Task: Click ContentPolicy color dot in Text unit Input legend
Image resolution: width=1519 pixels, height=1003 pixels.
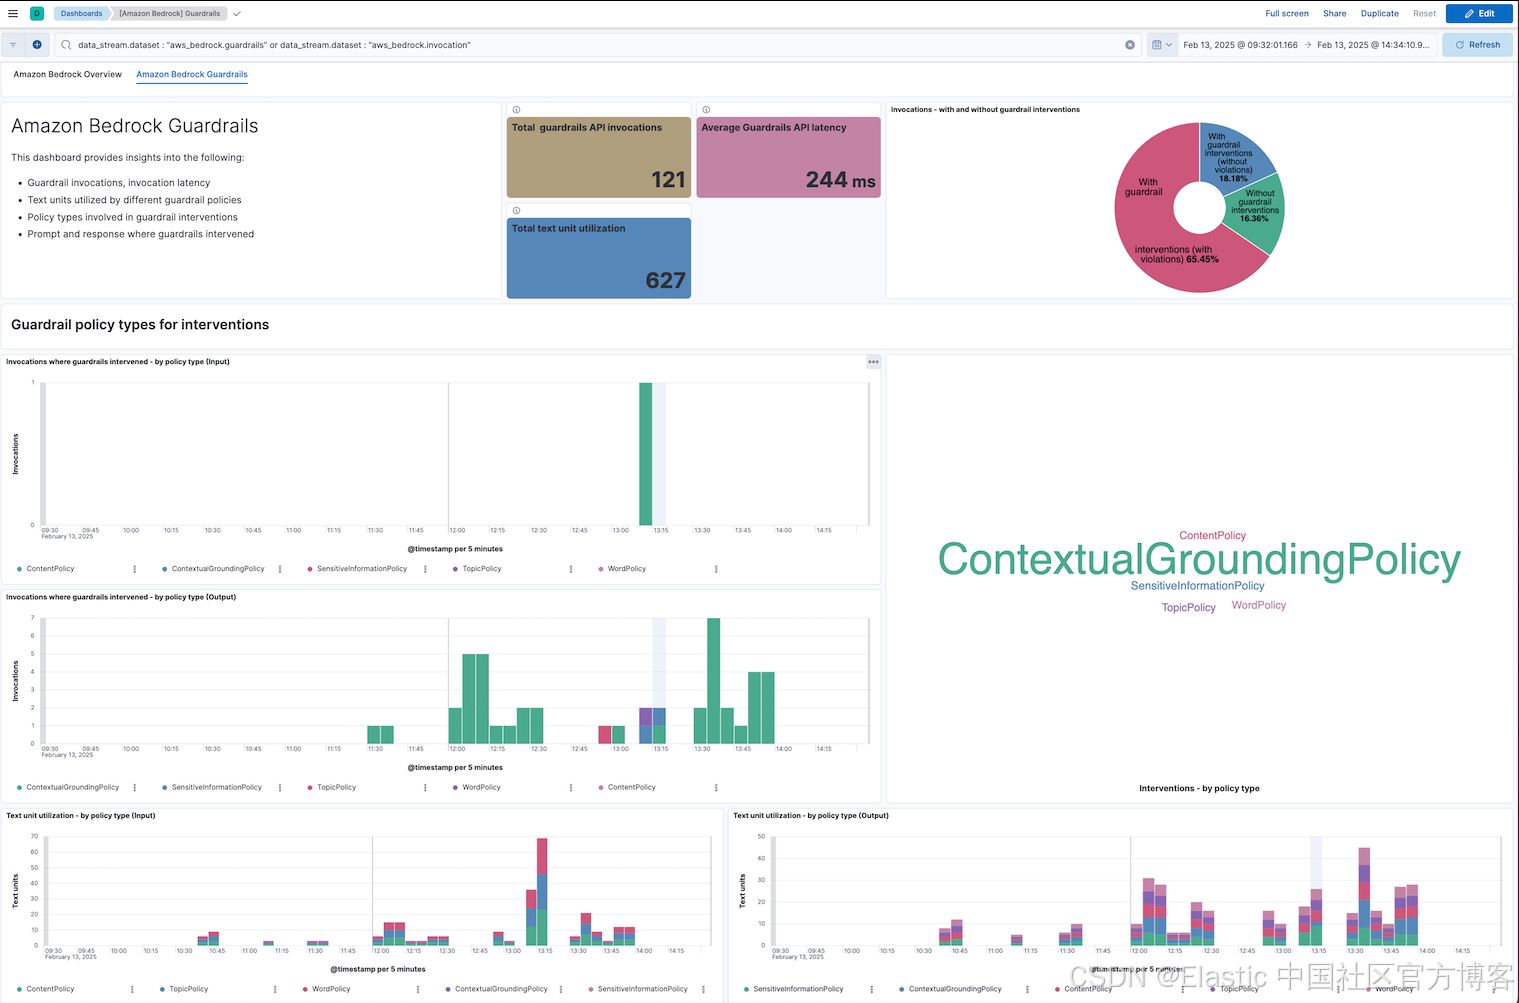Action: point(20,989)
